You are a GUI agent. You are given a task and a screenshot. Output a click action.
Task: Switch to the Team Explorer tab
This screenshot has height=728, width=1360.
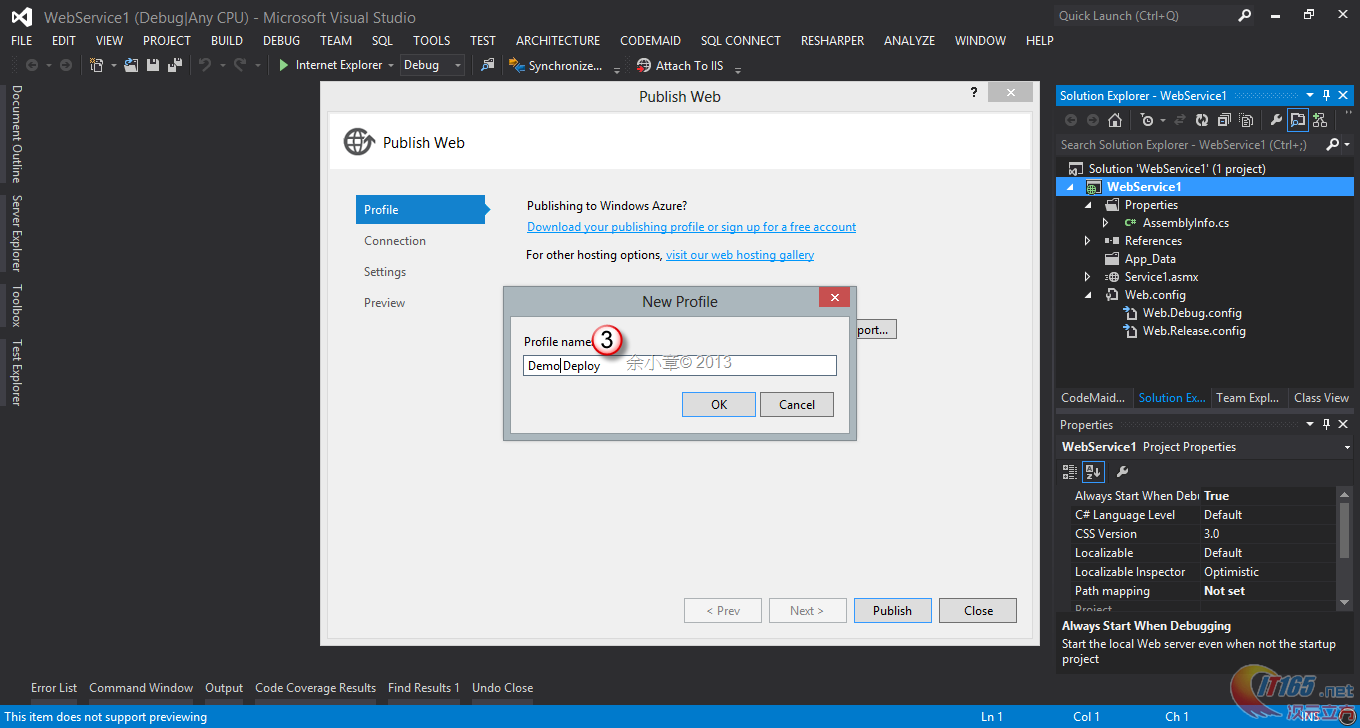1247,398
